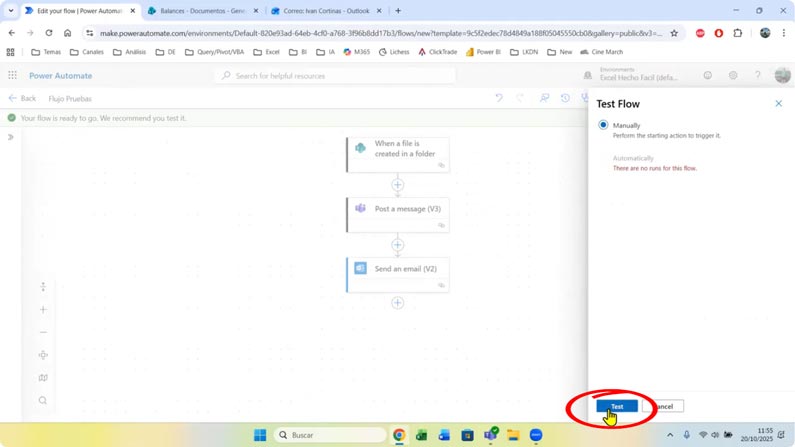Screen dimensions: 795x447
Task: Click the Cancel button in Test Flow
Action: point(663,406)
